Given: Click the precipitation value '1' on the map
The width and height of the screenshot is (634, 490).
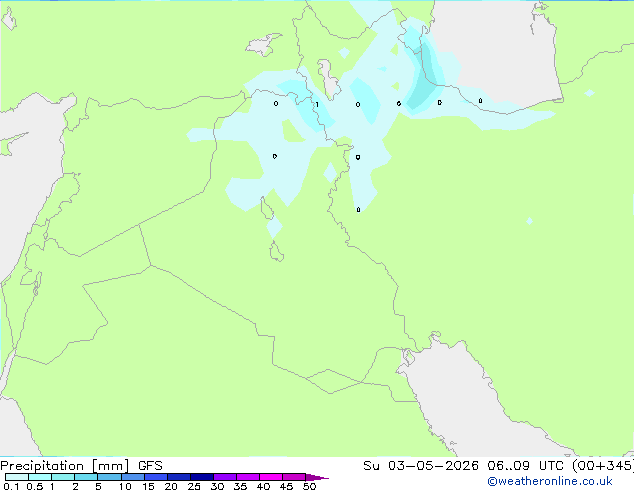Looking at the screenshot, I should coord(317,105).
